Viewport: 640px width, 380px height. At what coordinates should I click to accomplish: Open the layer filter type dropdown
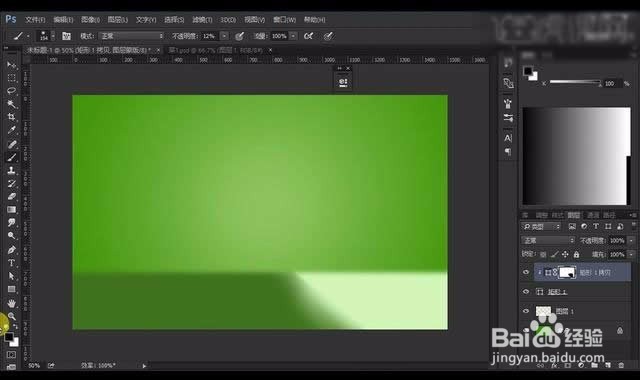[x=542, y=227]
